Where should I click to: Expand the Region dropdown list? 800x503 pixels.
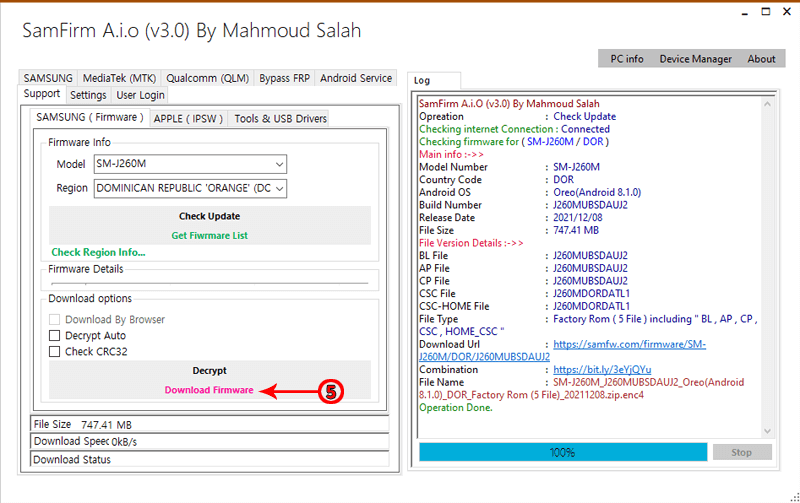click(x=279, y=188)
